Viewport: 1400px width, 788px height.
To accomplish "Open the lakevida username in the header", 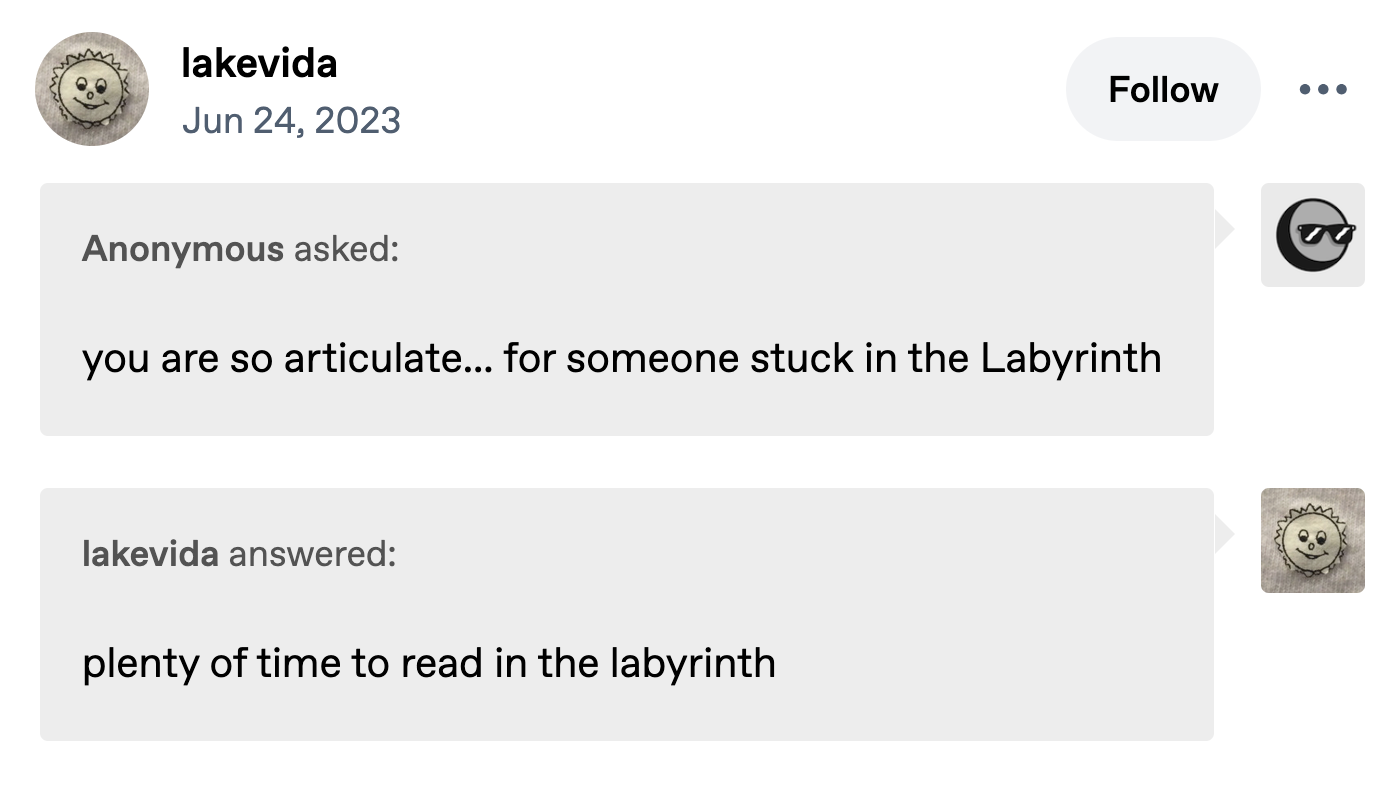I will click(x=259, y=65).
